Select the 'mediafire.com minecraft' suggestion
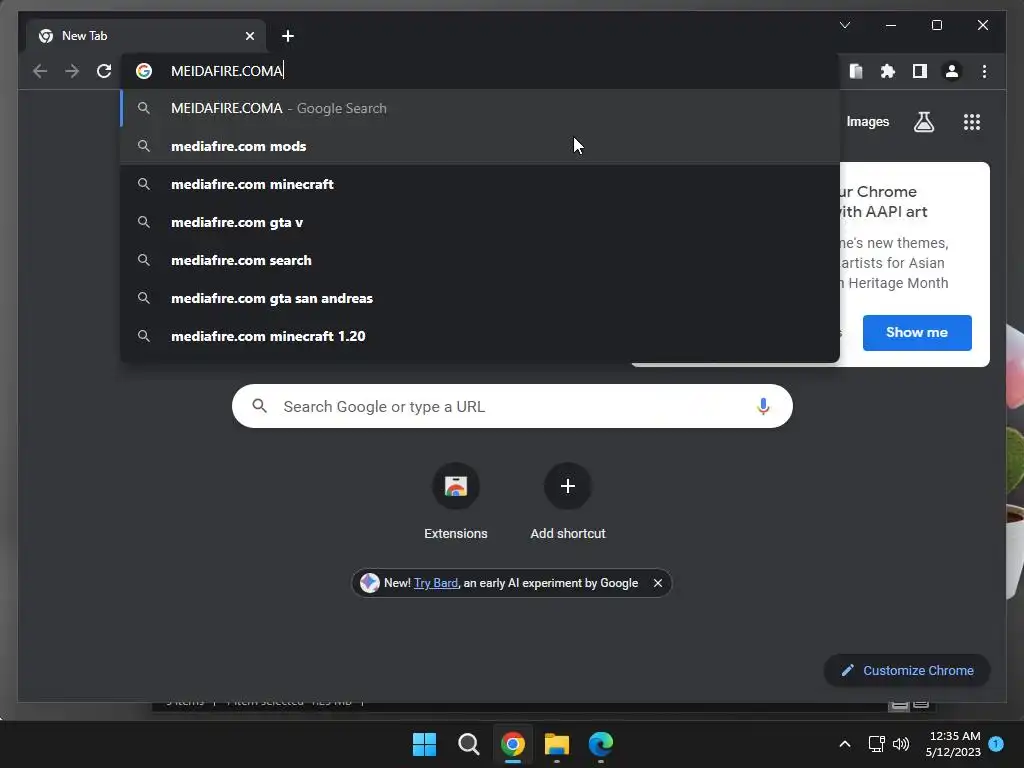The height and width of the screenshot is (768, 1024). (480, 184)
